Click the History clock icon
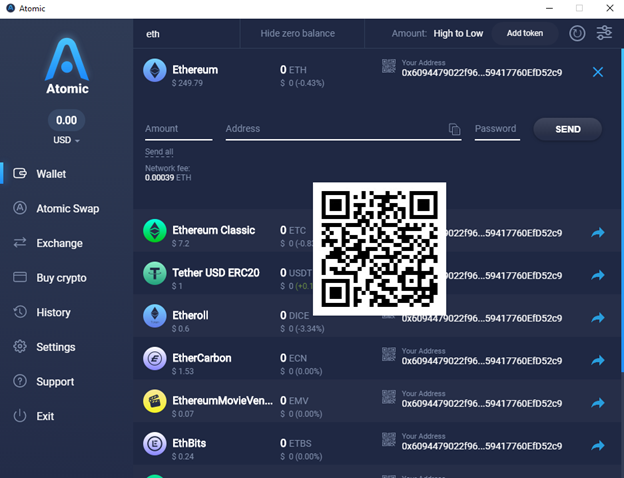 pyautogui.click(x=20, y=312)
